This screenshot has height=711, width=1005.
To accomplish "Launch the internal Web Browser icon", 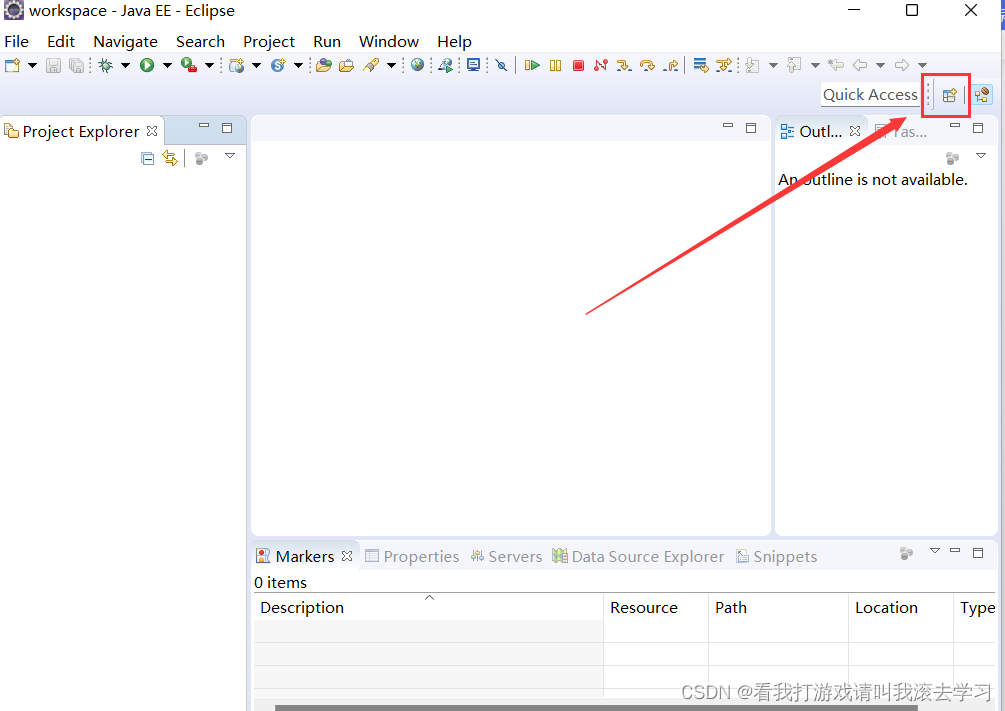I will (417, 65).
